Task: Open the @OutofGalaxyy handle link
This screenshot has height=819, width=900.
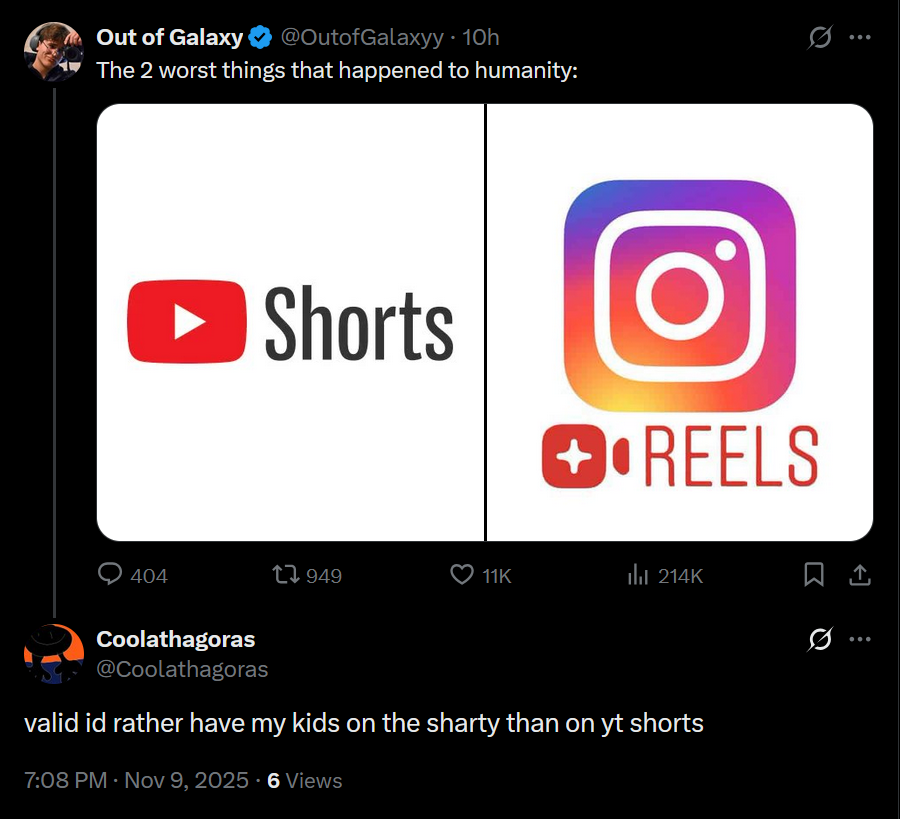Action: 361,38
